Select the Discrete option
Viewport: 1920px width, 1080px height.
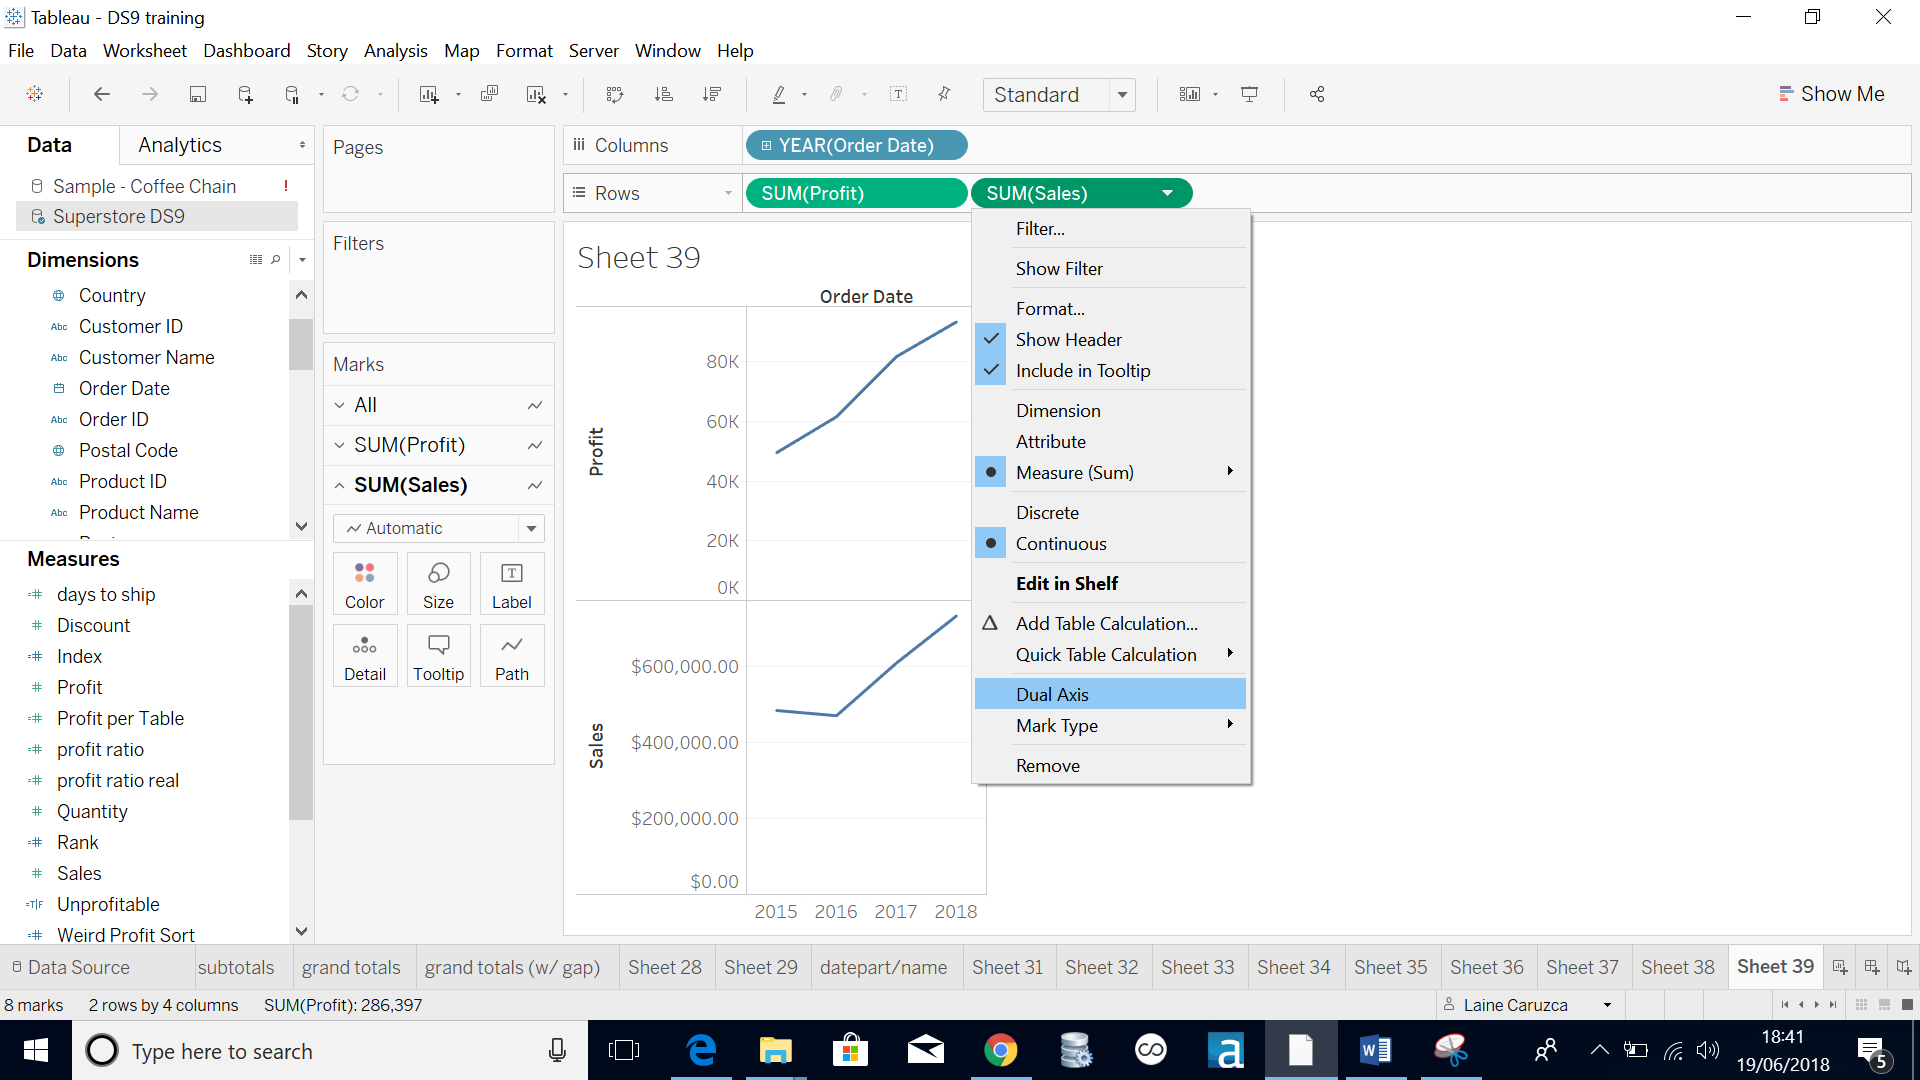tap(1047, 513)
